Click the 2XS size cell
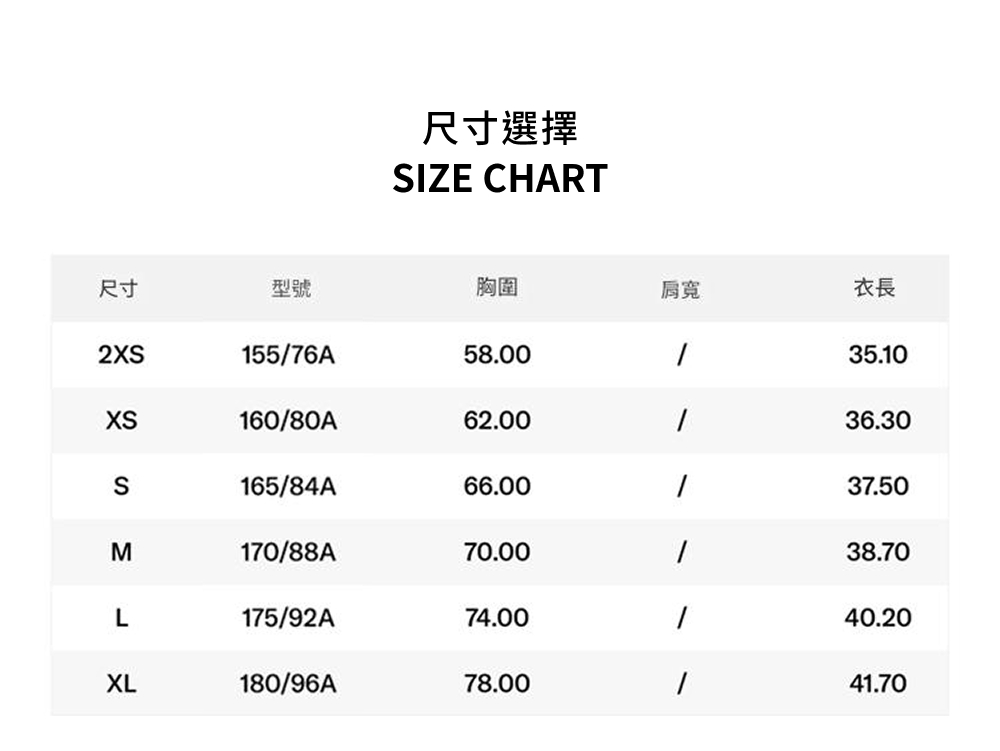 [x=121, y=354]
